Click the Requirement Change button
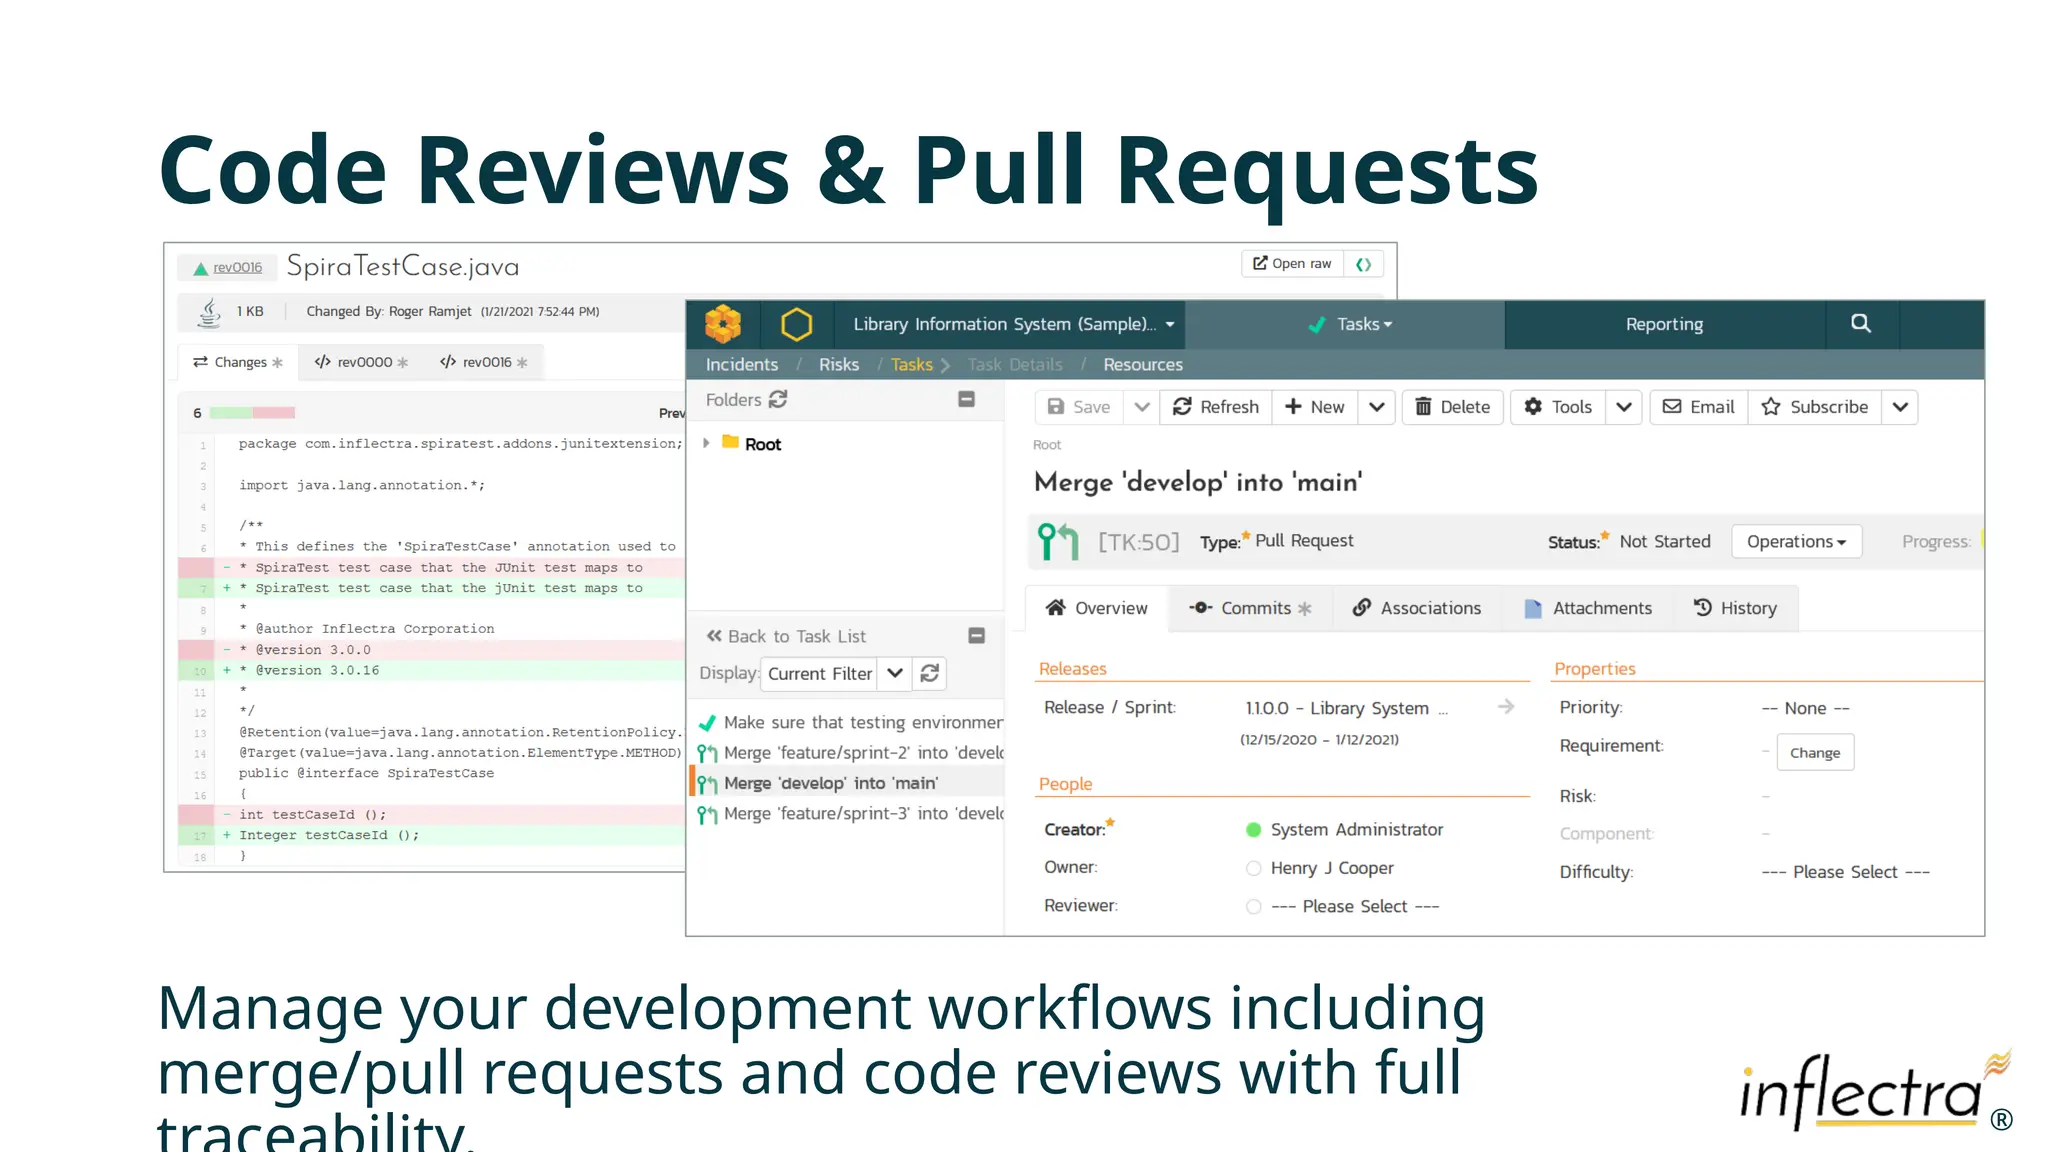 1815,753
